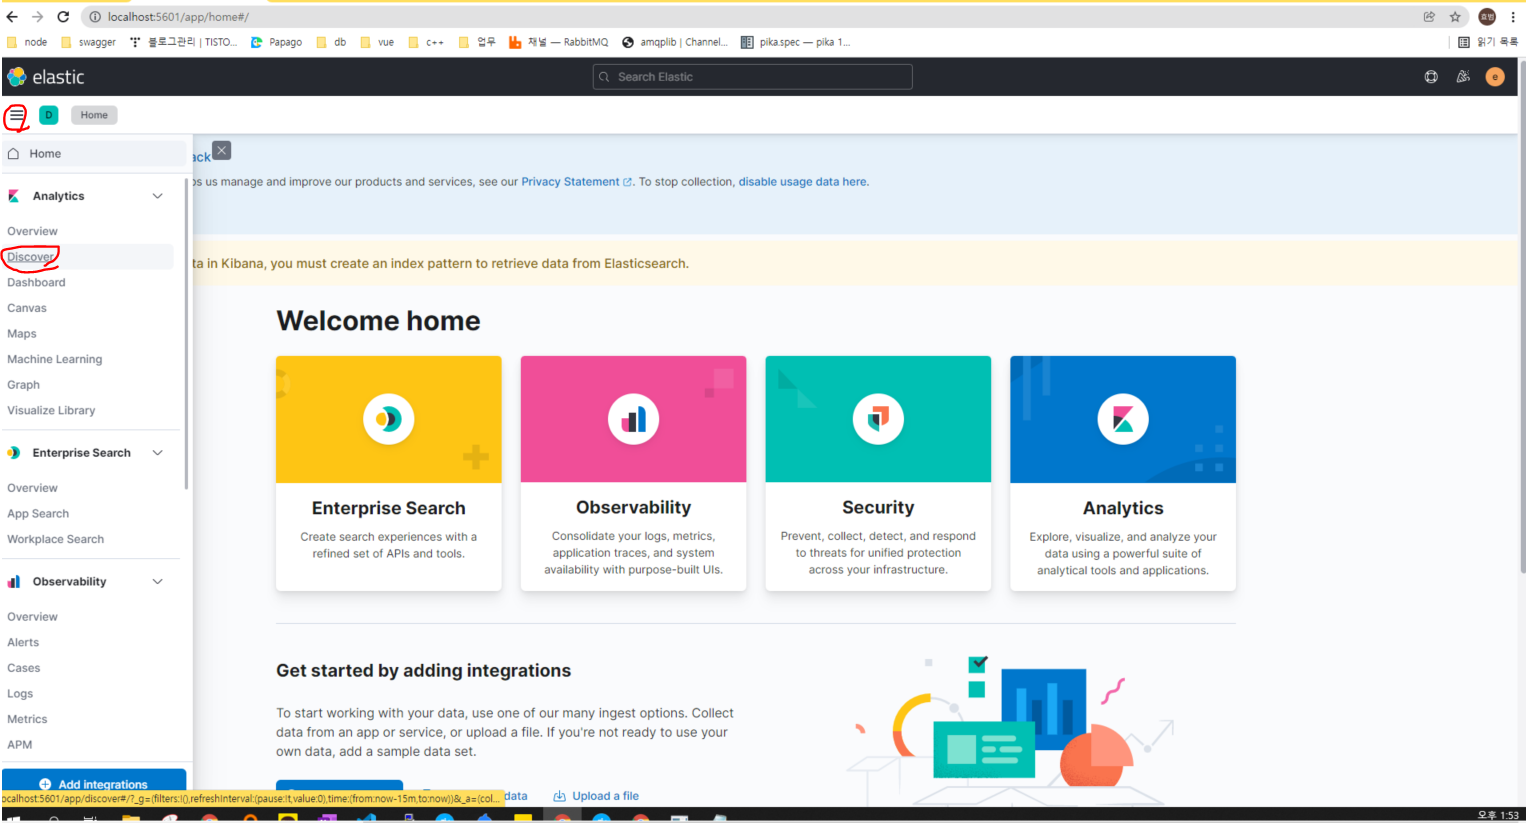The height and width of the screenshot is (823, 1526).
Task: Open the TISTORY blog admin bookmark
Action: [184, 42]
